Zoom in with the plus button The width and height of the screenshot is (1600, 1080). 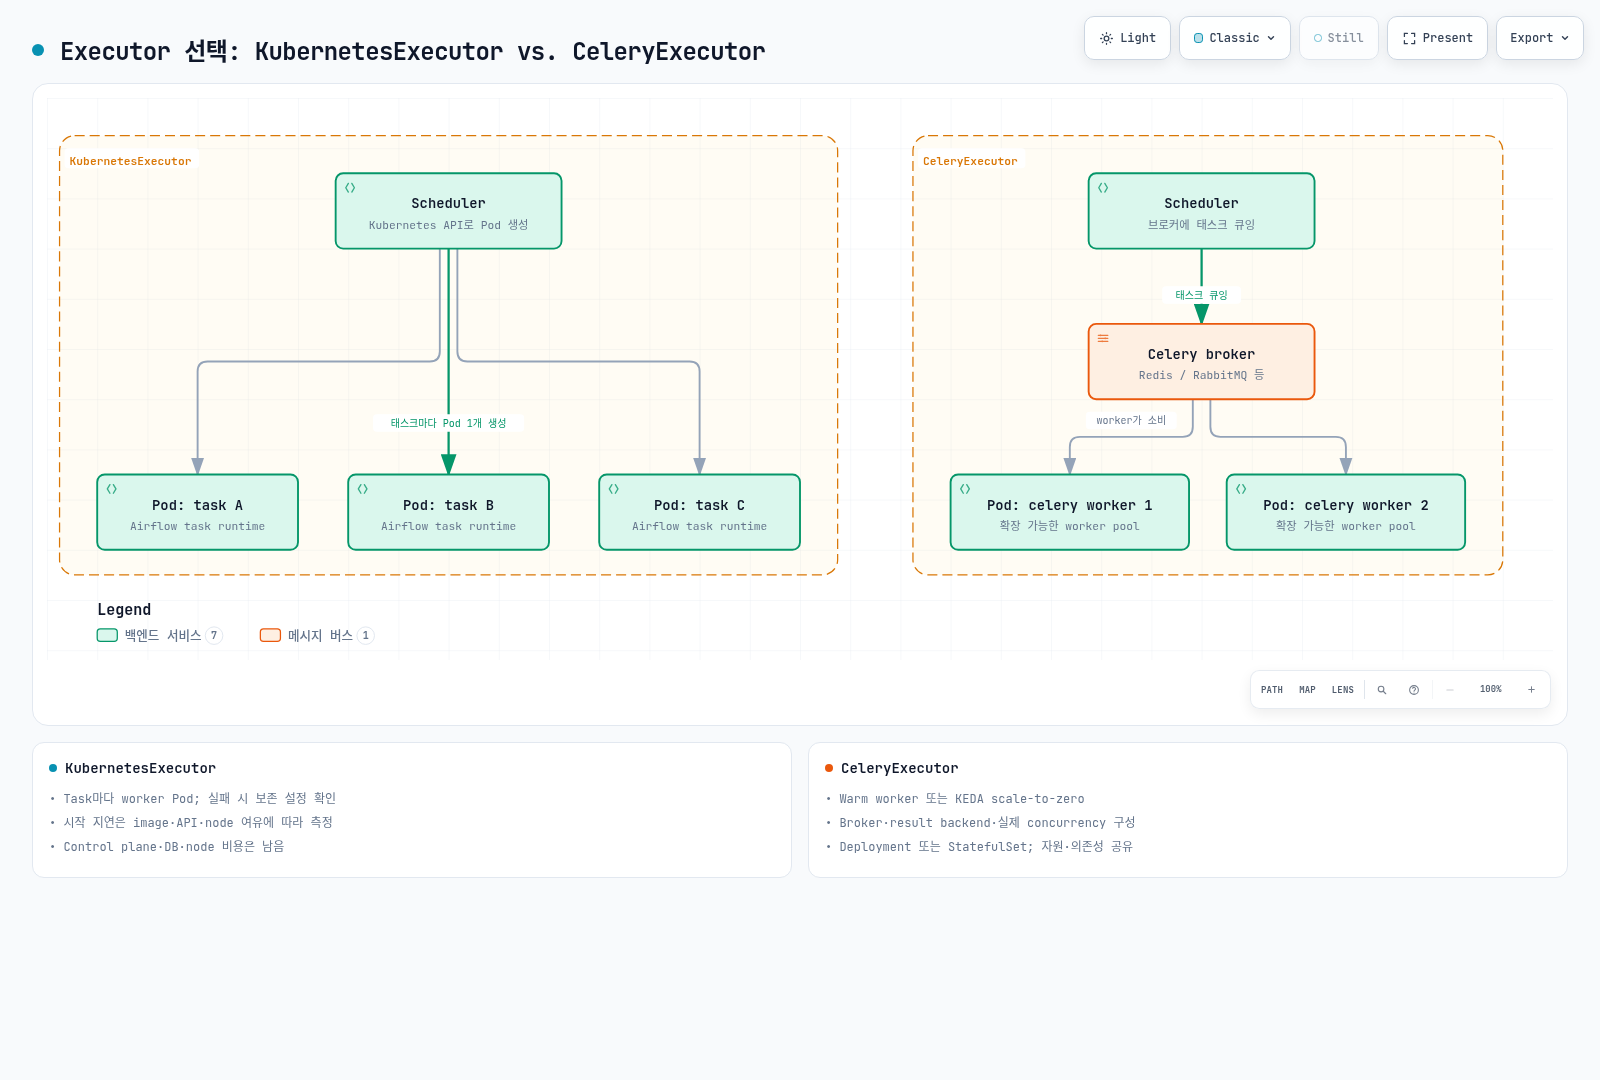[x=1531, y=690]
